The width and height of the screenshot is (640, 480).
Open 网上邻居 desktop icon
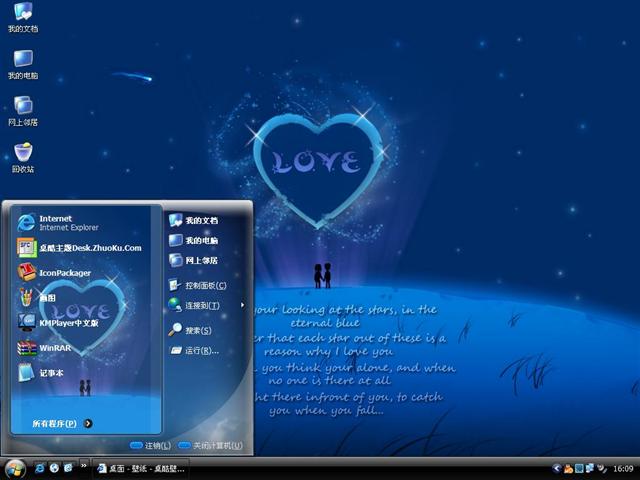[23, 111]
